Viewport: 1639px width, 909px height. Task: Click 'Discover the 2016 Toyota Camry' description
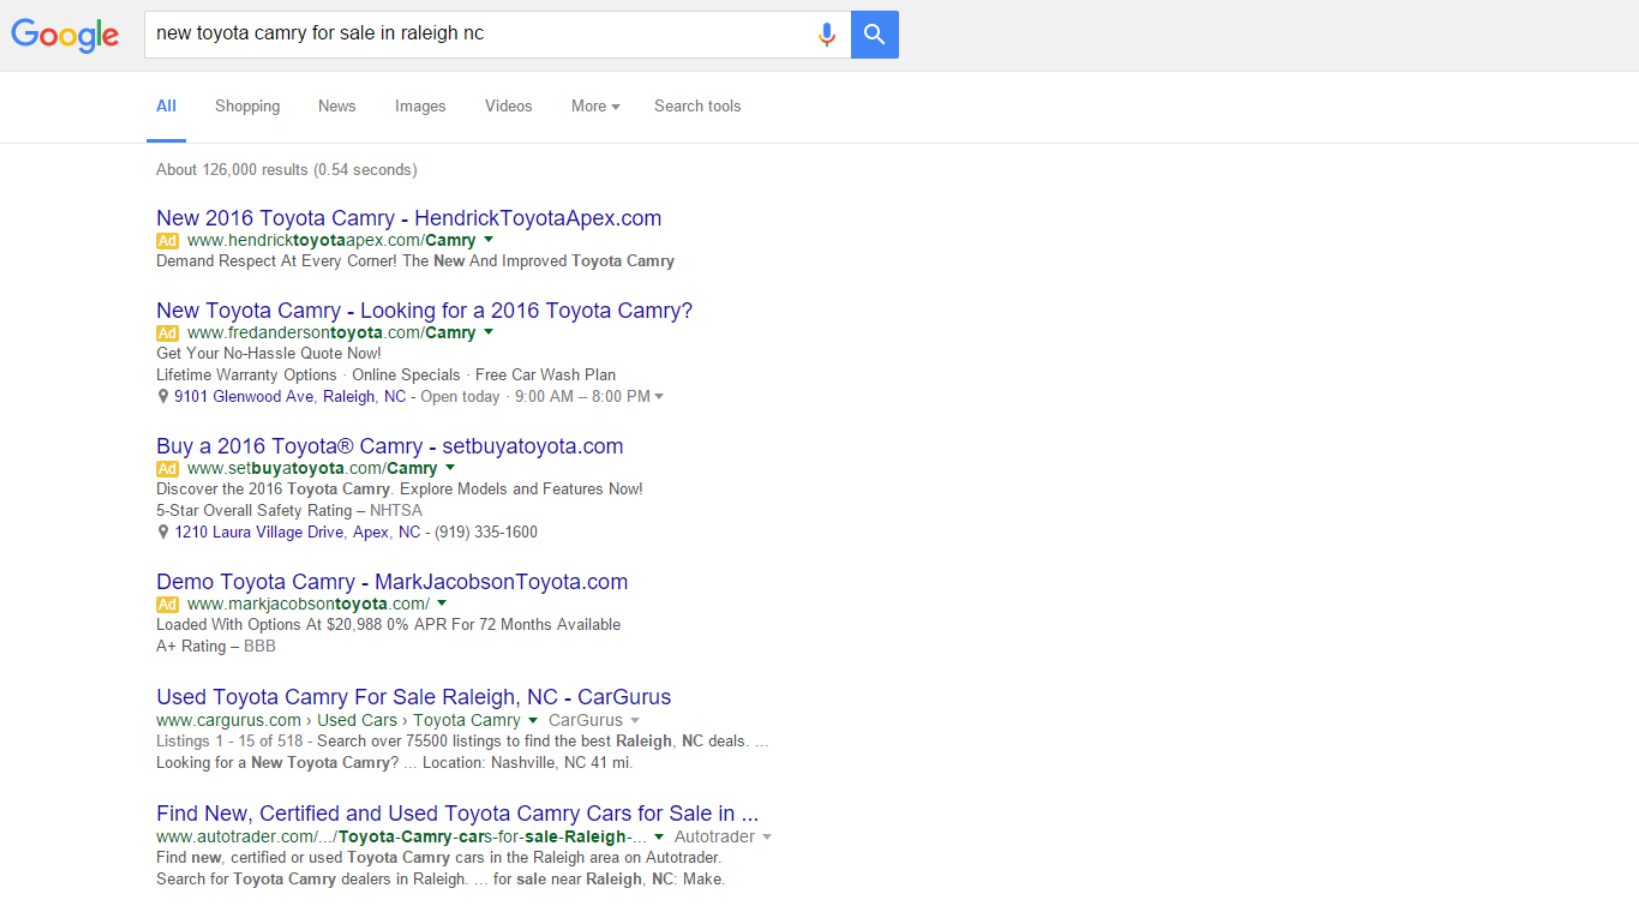tap(399, 489)
